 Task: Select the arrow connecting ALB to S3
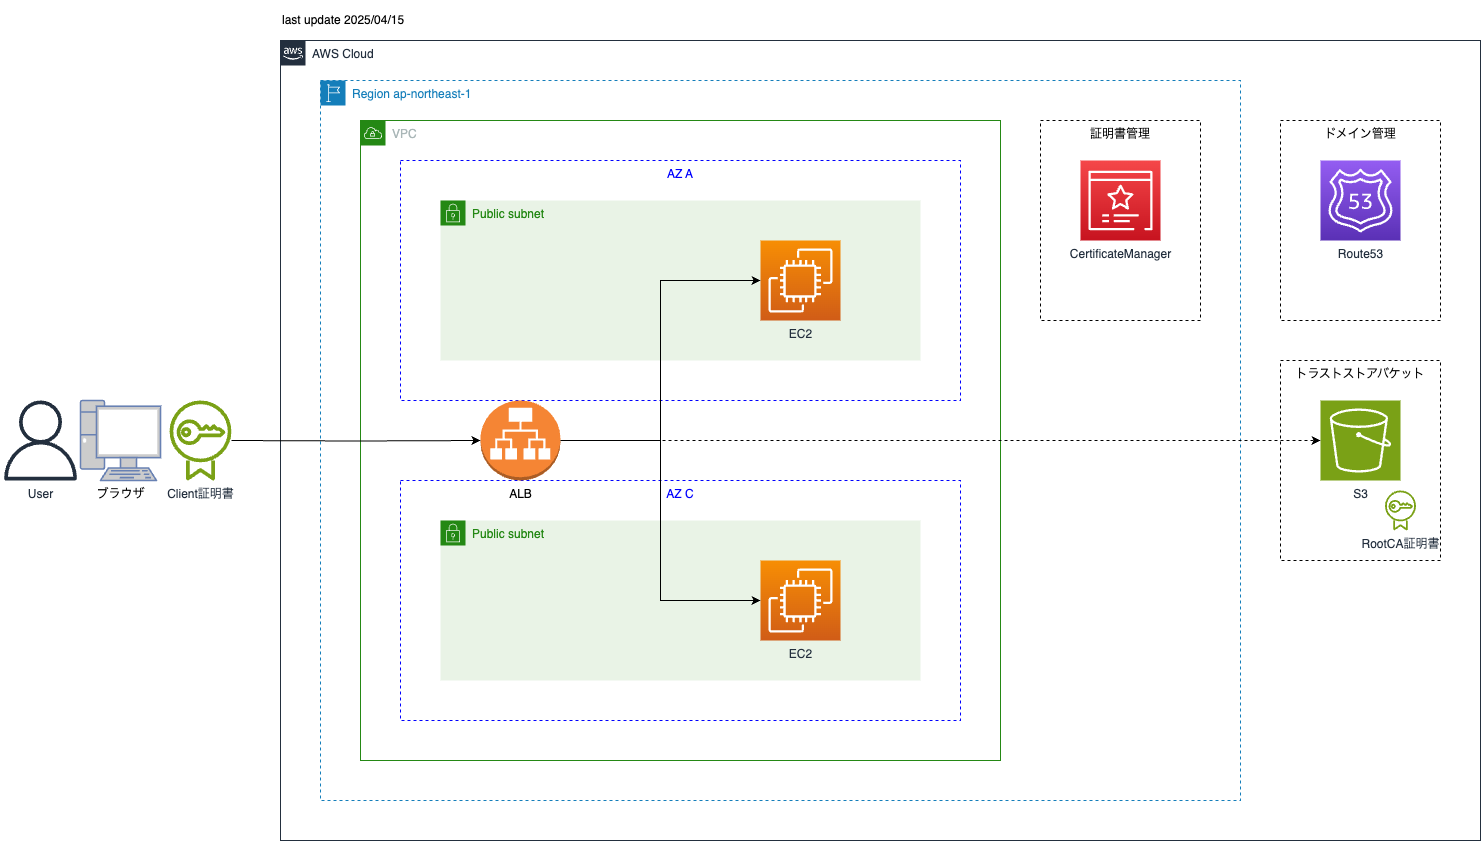pos(1100,440)
